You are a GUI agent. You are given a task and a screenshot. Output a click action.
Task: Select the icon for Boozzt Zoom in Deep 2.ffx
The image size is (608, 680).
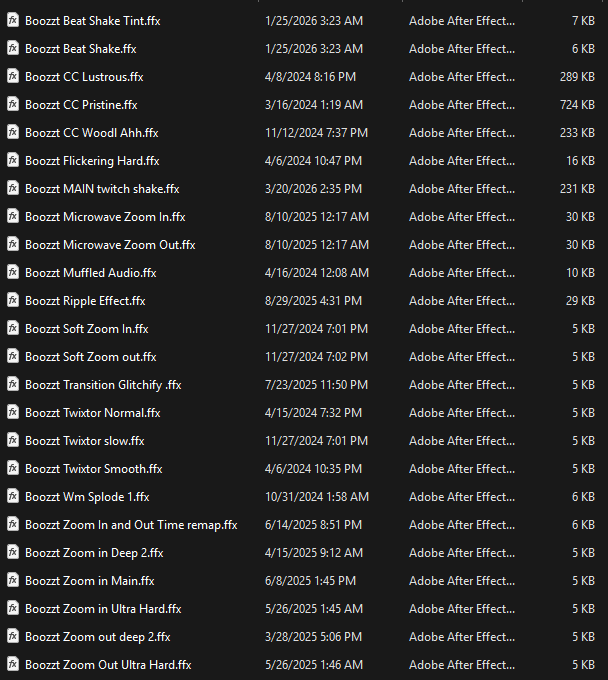13,552
